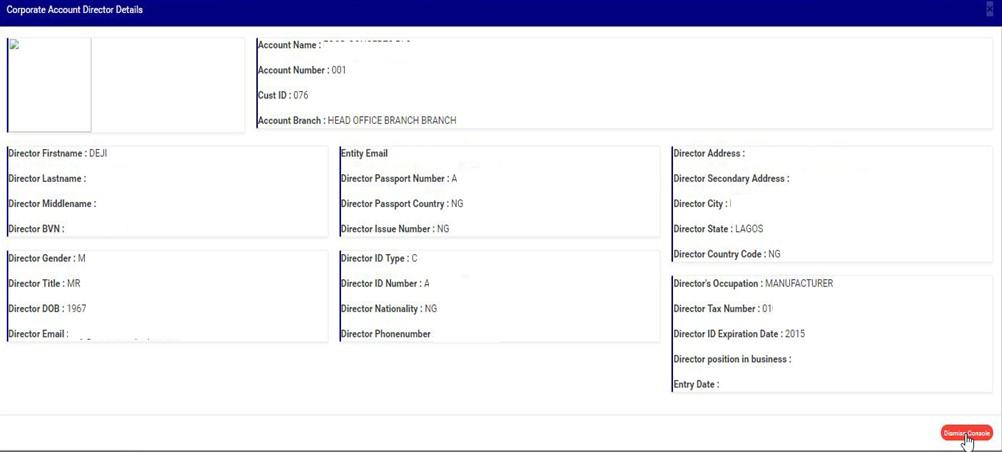The width and height of the screenshot is (1002, 452).
Task: Click the Director Firstname DEJI field
Action: tap(57, 154)
